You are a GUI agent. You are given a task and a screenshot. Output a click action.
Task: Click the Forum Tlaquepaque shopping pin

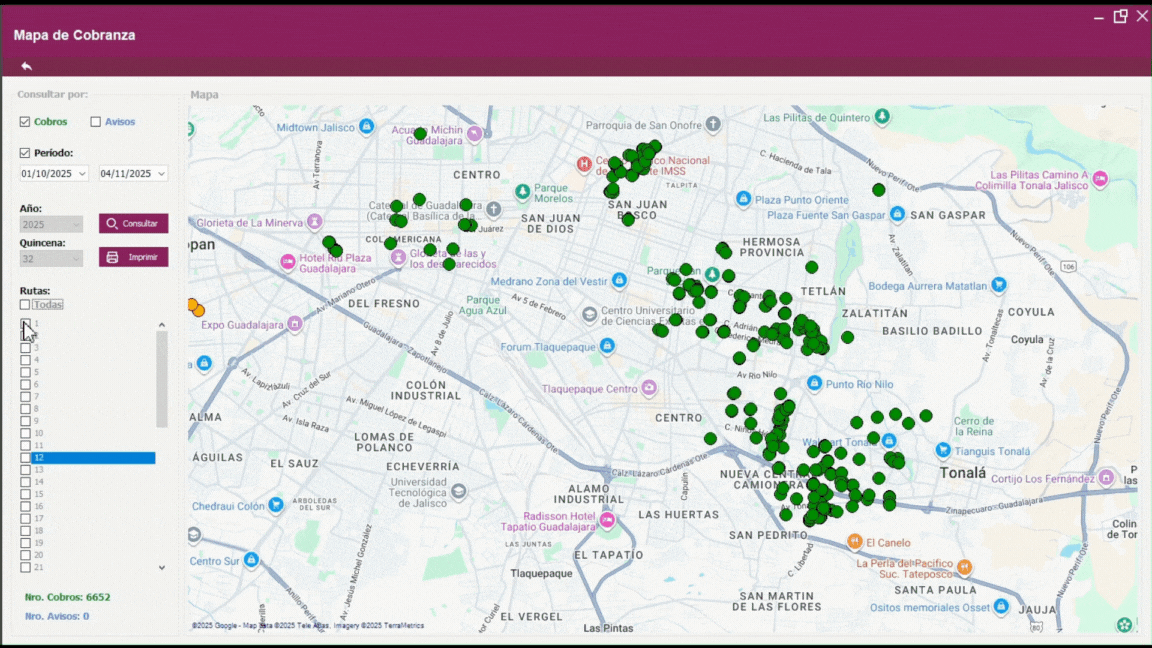coord(607,347)
